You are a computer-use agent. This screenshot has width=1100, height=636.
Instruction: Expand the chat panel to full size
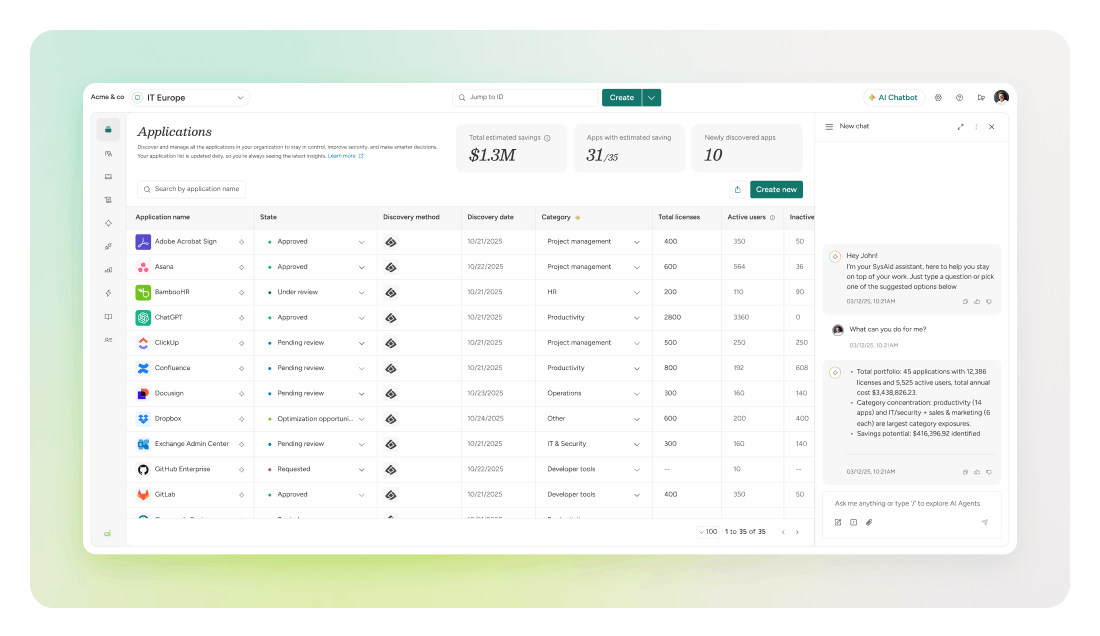point(960,127)
